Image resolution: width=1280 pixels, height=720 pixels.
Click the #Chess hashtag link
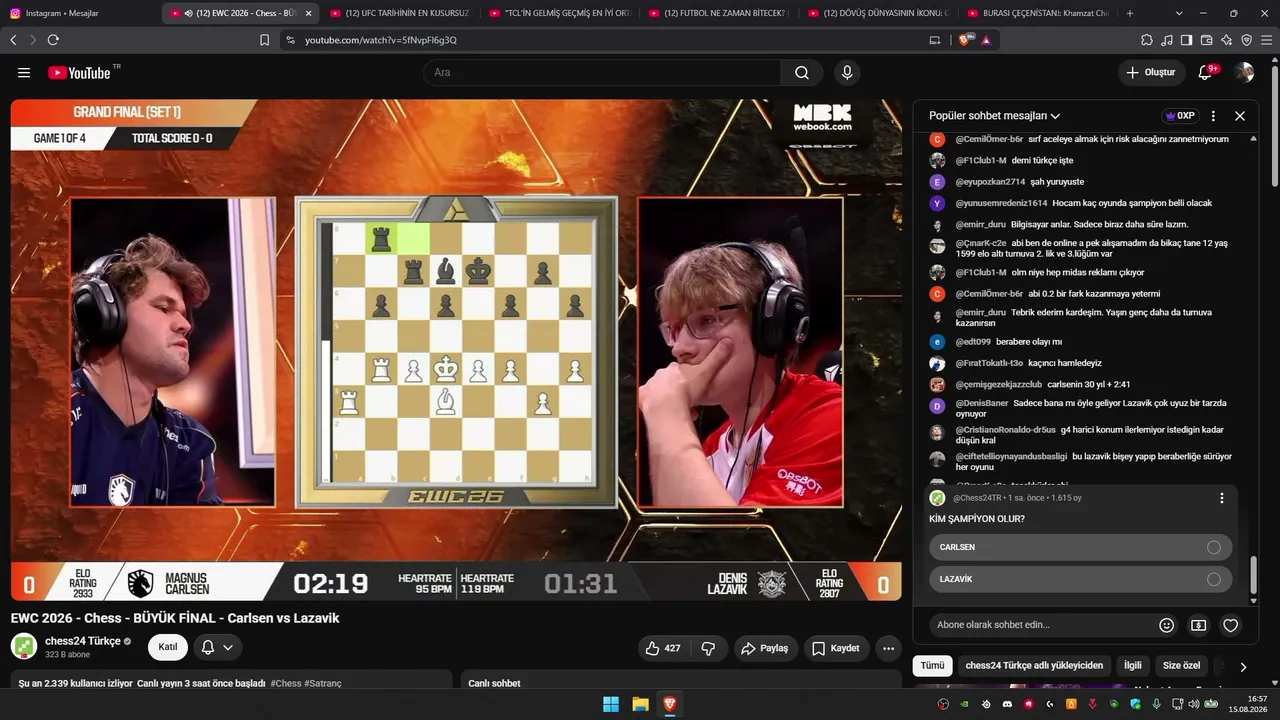286,684
